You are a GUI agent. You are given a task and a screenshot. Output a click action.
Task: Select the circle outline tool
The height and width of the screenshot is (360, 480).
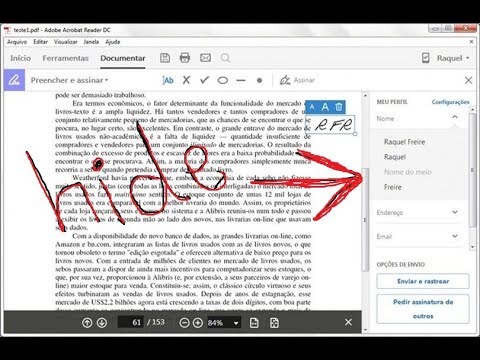pyautogui.click(x=223, y=80)
